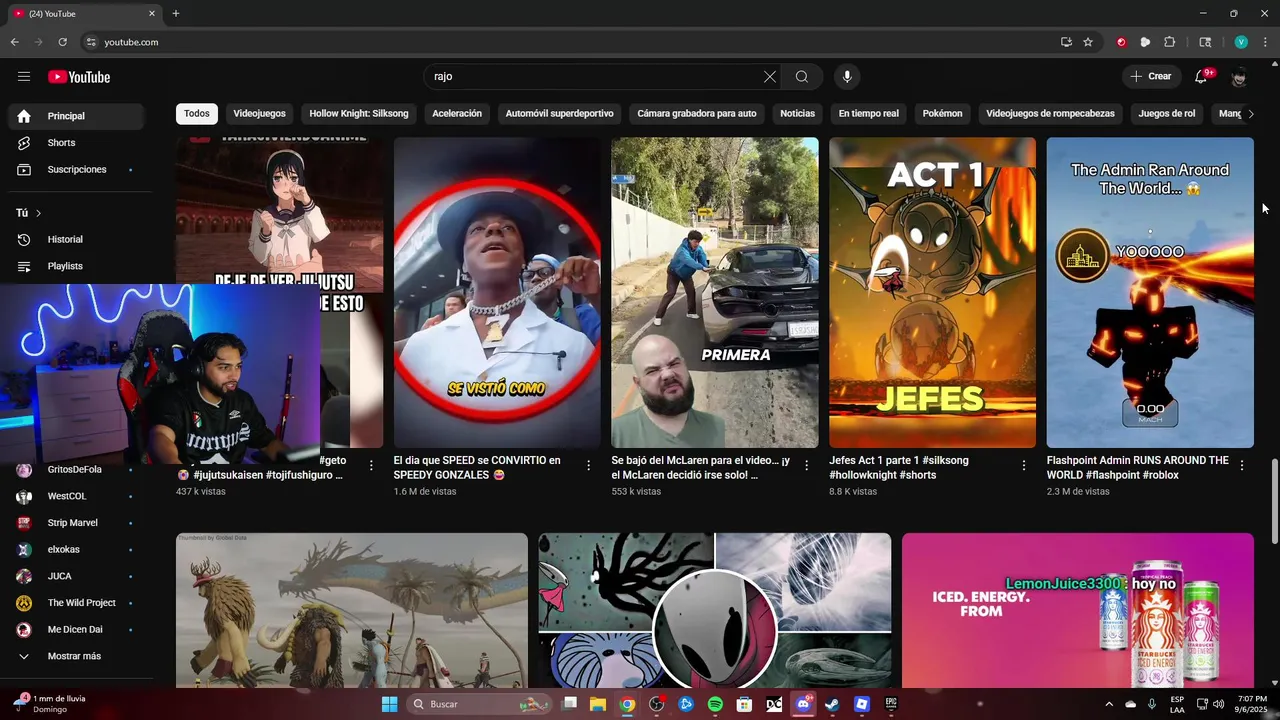Open The Wild Project subscription channel
This screenshot has height=720, width=1280.
(x=76, y=603)
